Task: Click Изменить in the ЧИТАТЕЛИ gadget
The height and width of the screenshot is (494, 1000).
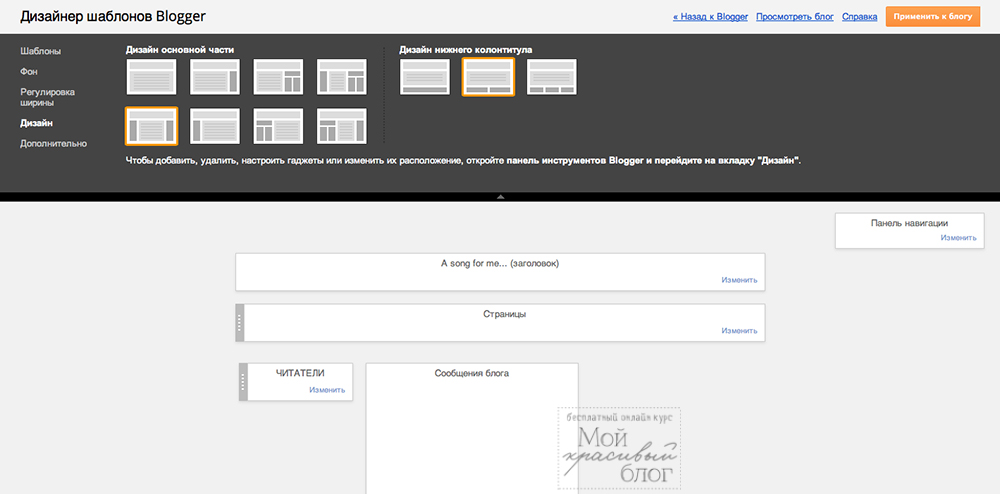Action: (x=327, y=390)
